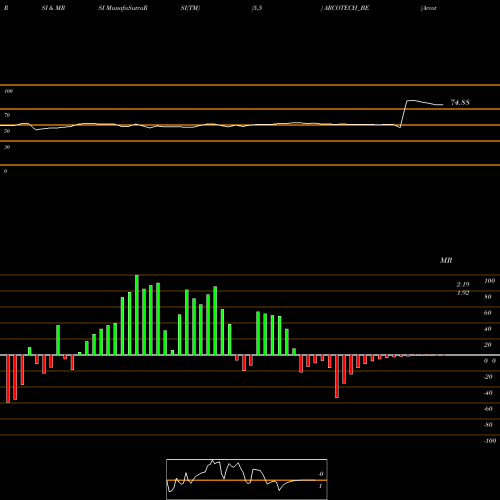Click the MR axis label 40
This screenshot has height=500, width=500.
488,329
